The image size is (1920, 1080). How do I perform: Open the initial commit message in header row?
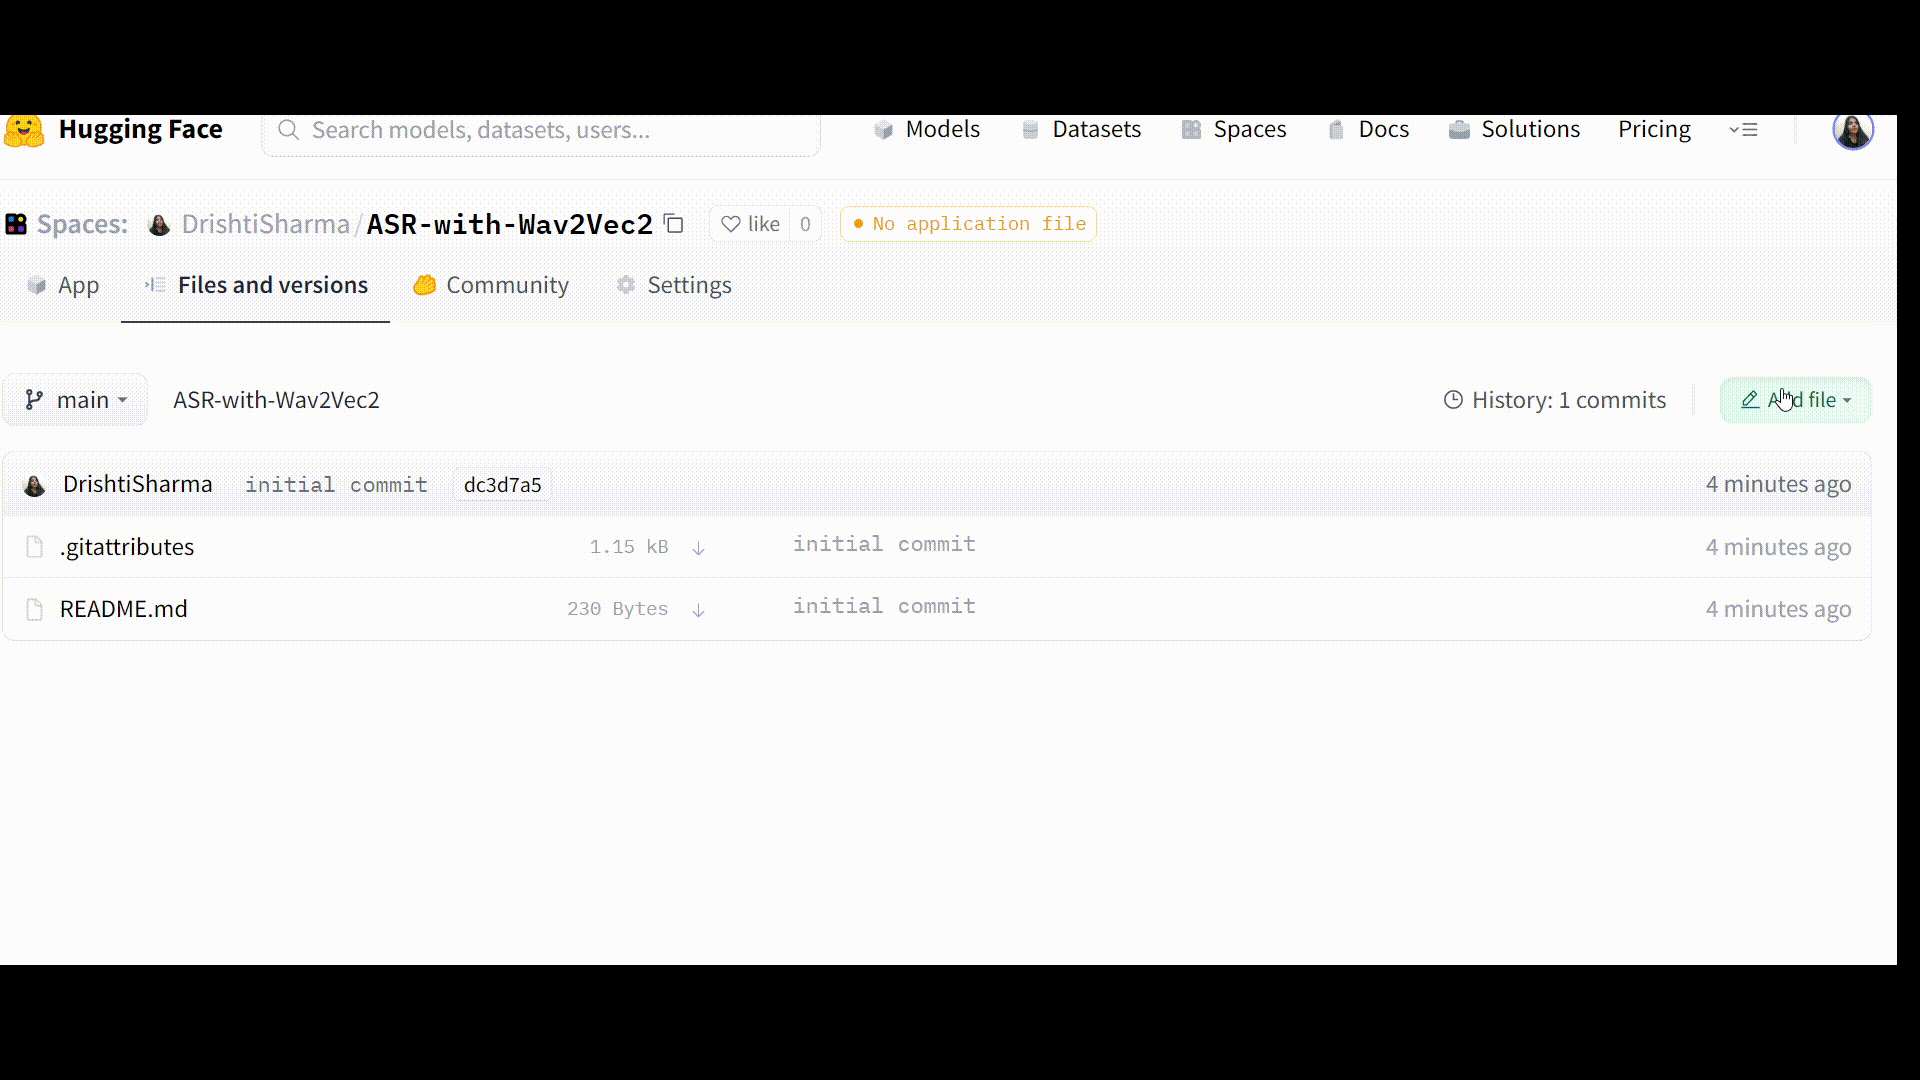pos(336,485)
